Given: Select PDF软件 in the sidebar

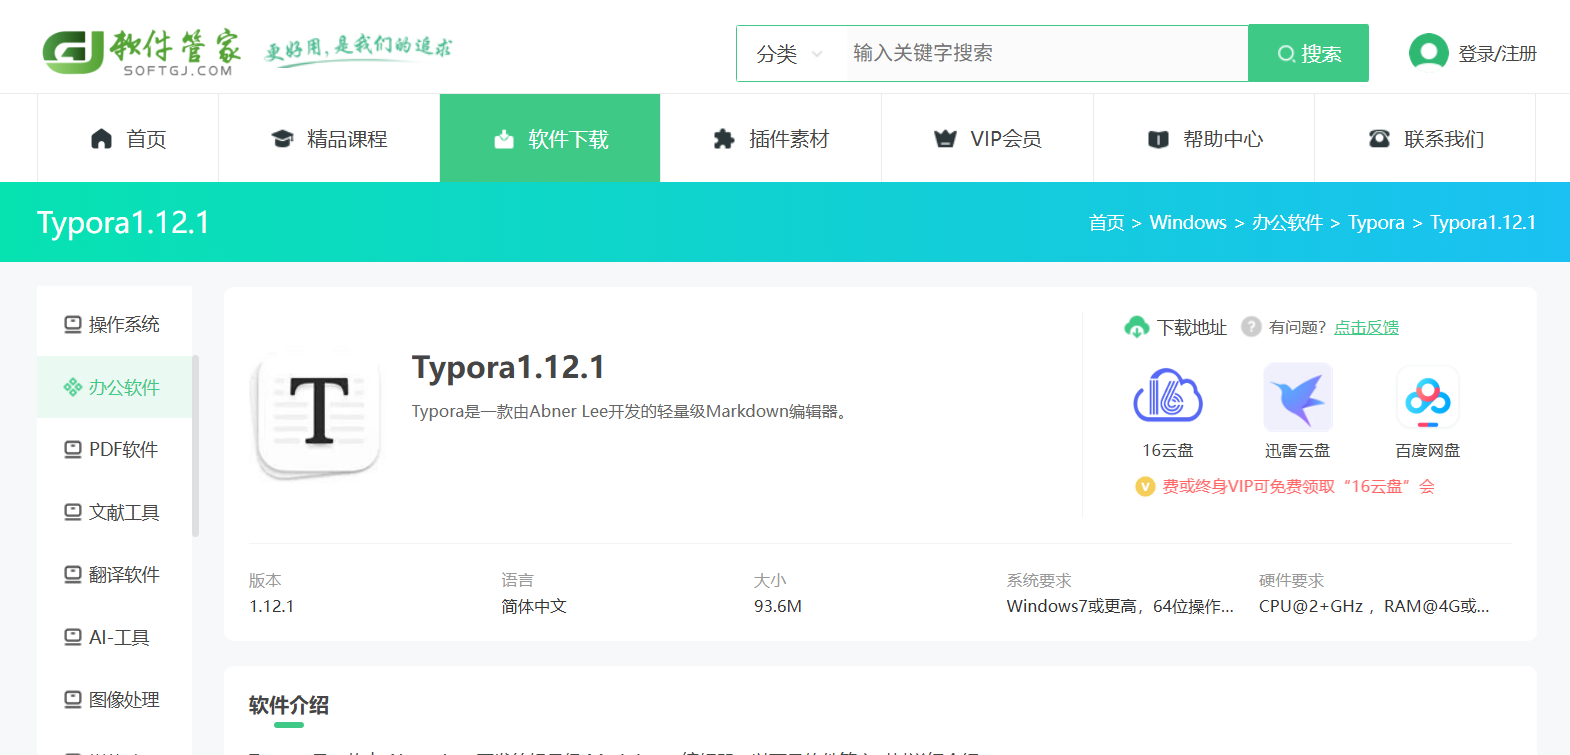Looking at the screenshot, I should tap(114, 450).
